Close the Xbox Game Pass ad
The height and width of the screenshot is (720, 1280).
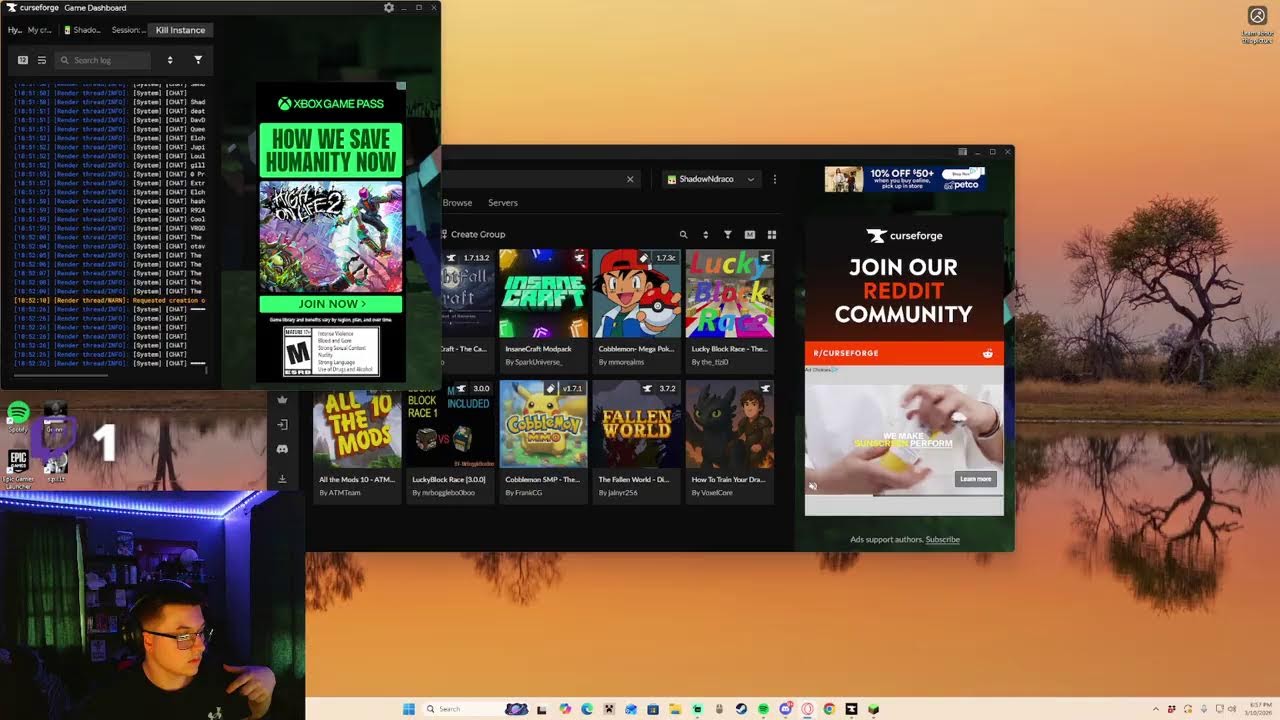[x=401, y=86]
